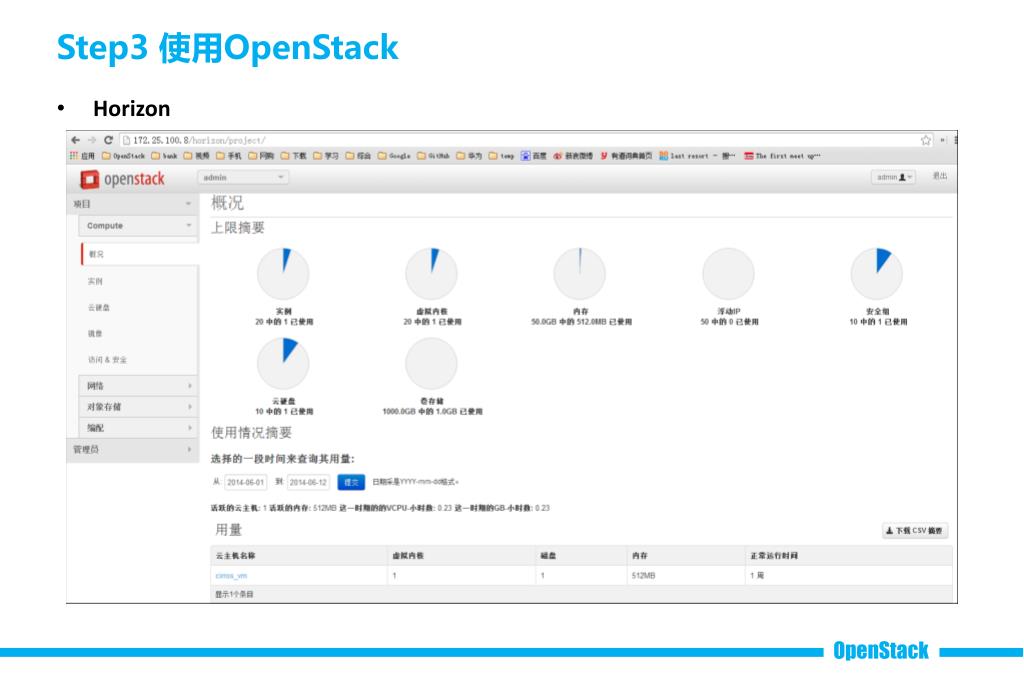Viewport: 1024px width, 682px height.
Task: Open the OpenStack bookmark folder
Action: coord(124,155)
